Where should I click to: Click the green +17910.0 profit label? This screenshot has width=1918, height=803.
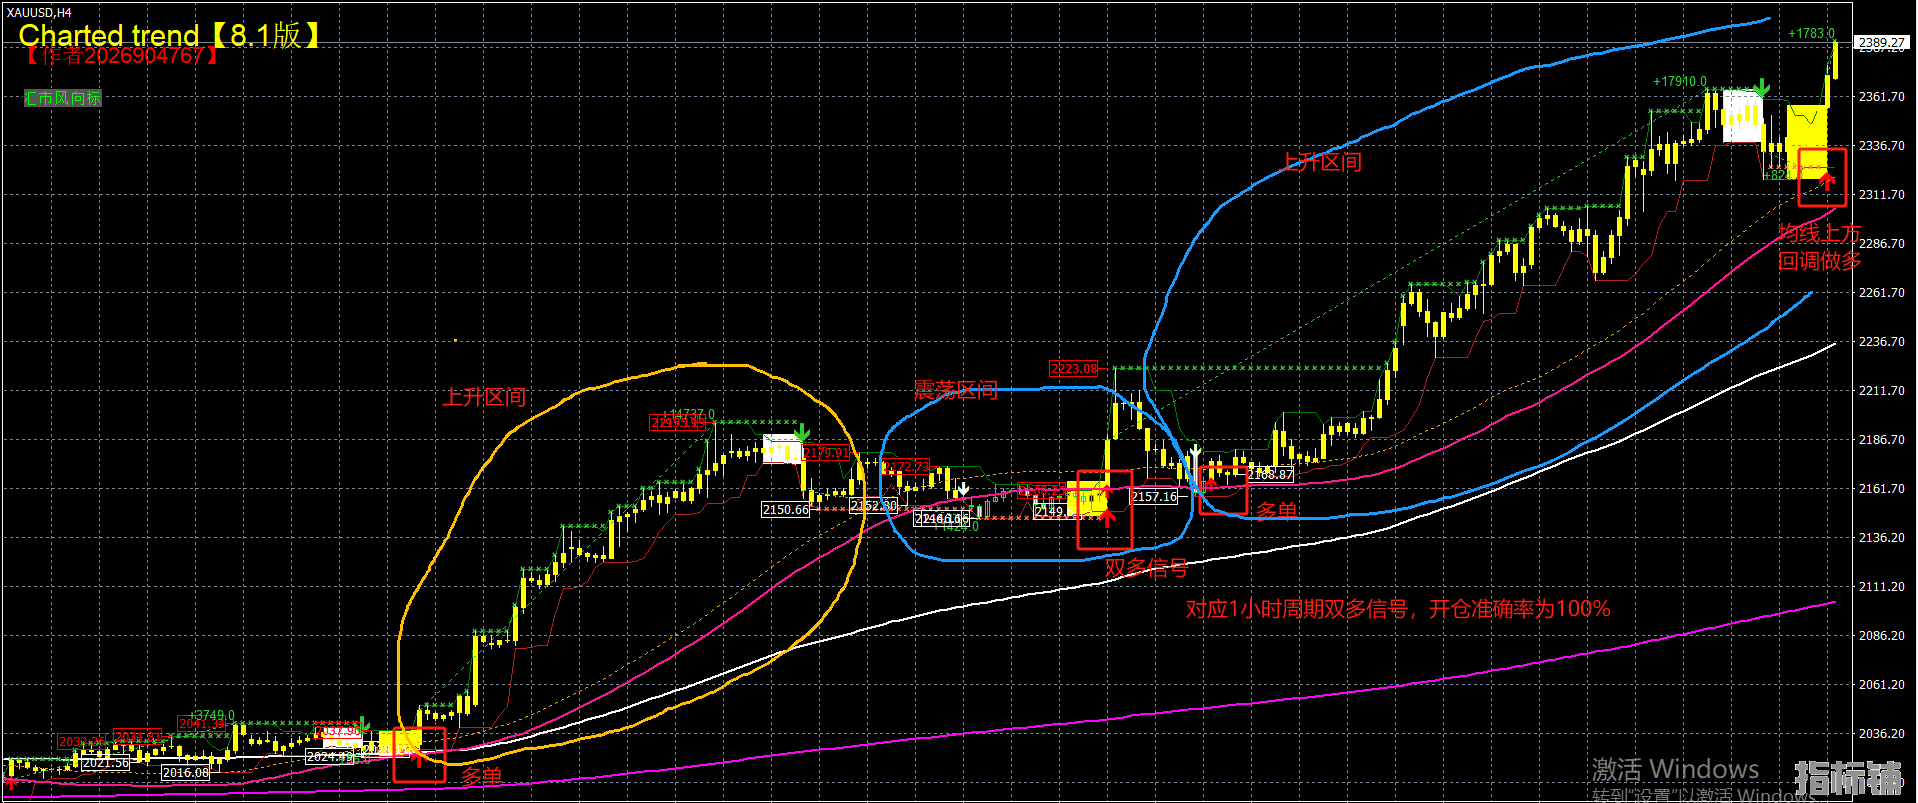pos(1680,82)
